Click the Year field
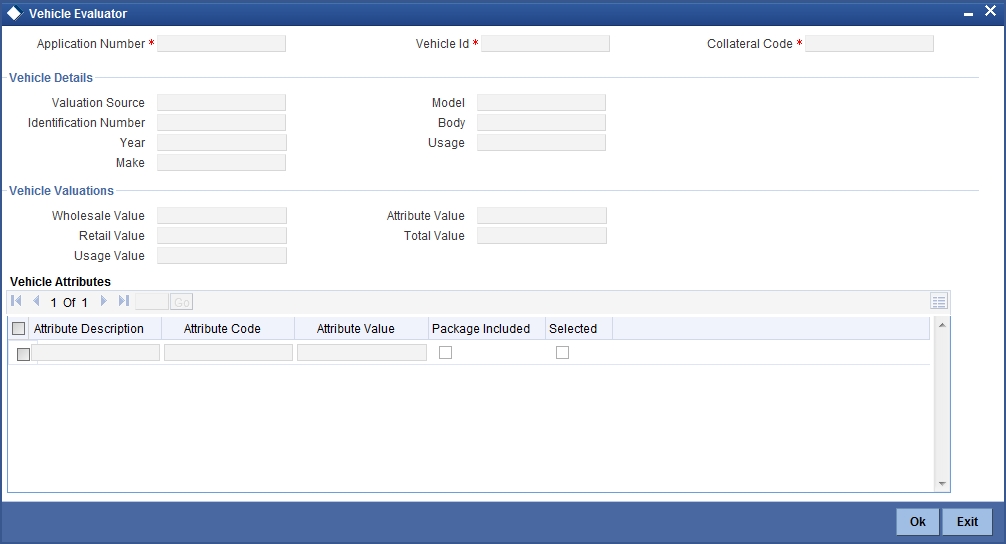Viewport: 1006px width, 544px height. tap(222, 142)
